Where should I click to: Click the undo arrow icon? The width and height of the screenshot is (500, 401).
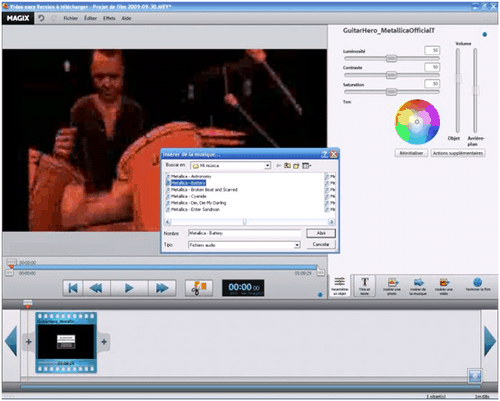coord(41,18)
